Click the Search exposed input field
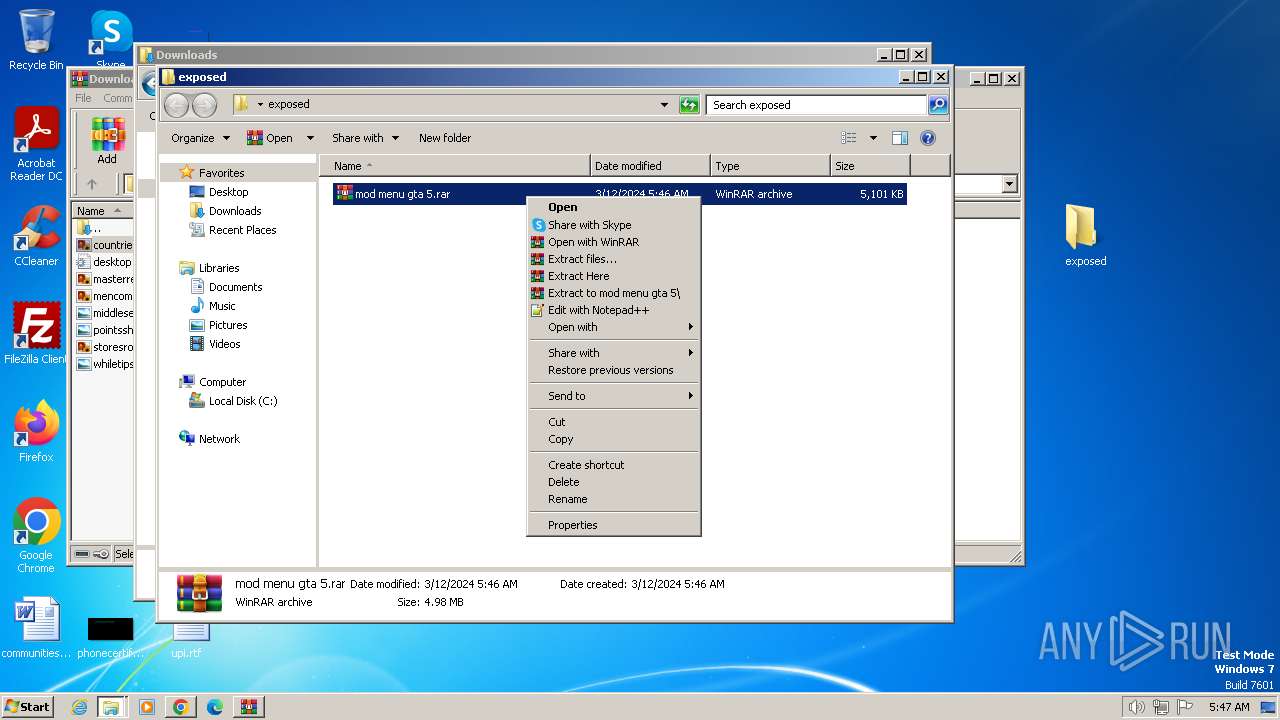This screenshot has height=720, width=1280. (x=816, y=105)
